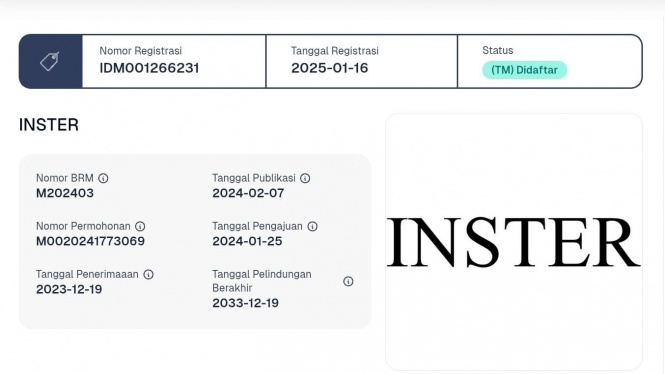
Task: Open info icon next to Tanggal Penerimaaan
Action: (148, 274)
